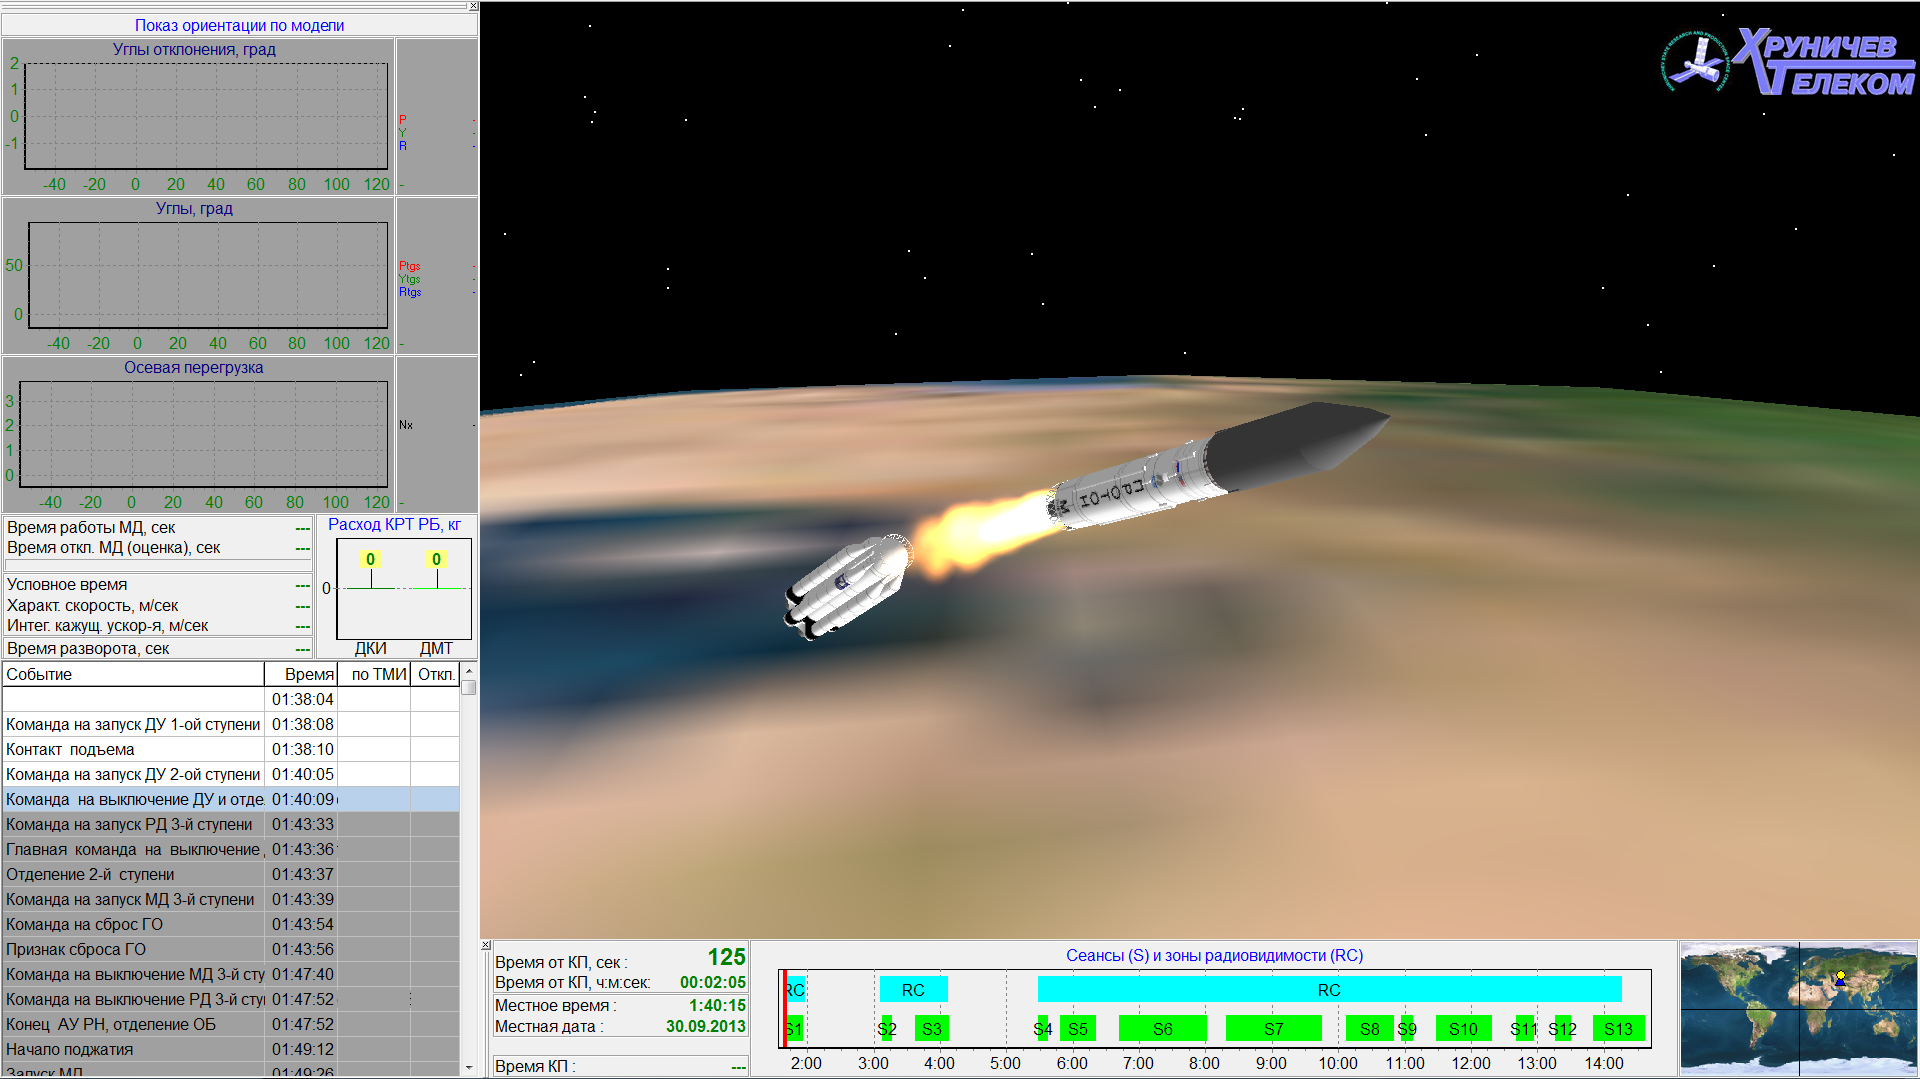Select the Контакт подъема event row

(132, 749)
